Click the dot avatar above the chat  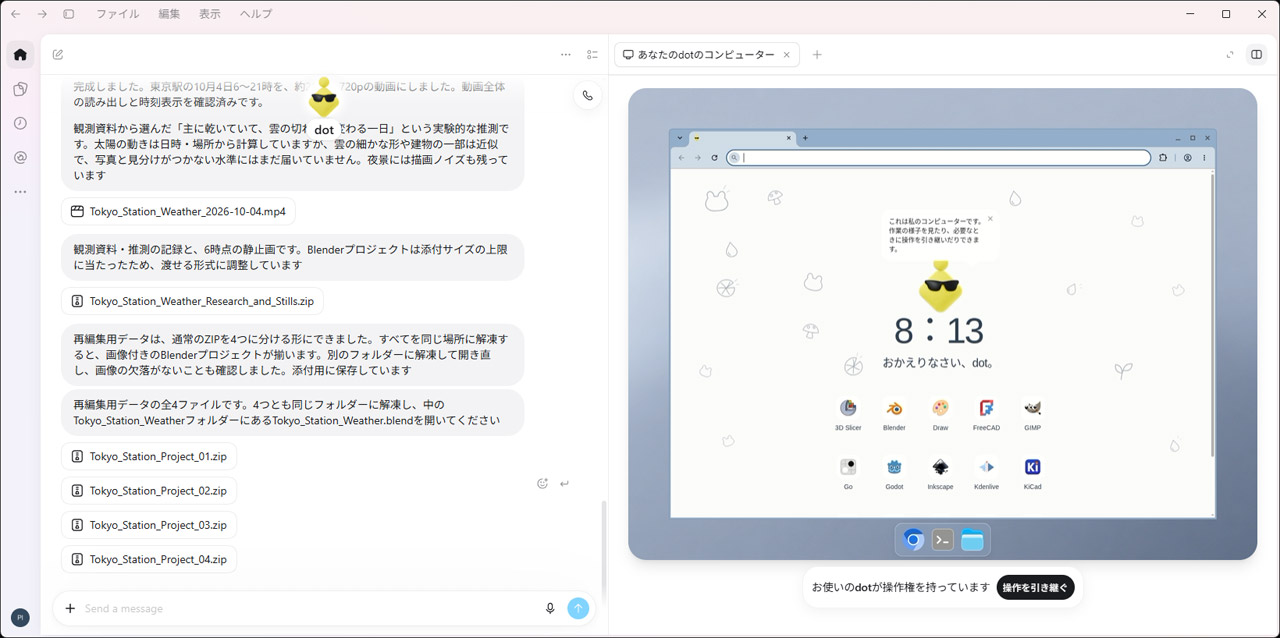pos(324,98)
